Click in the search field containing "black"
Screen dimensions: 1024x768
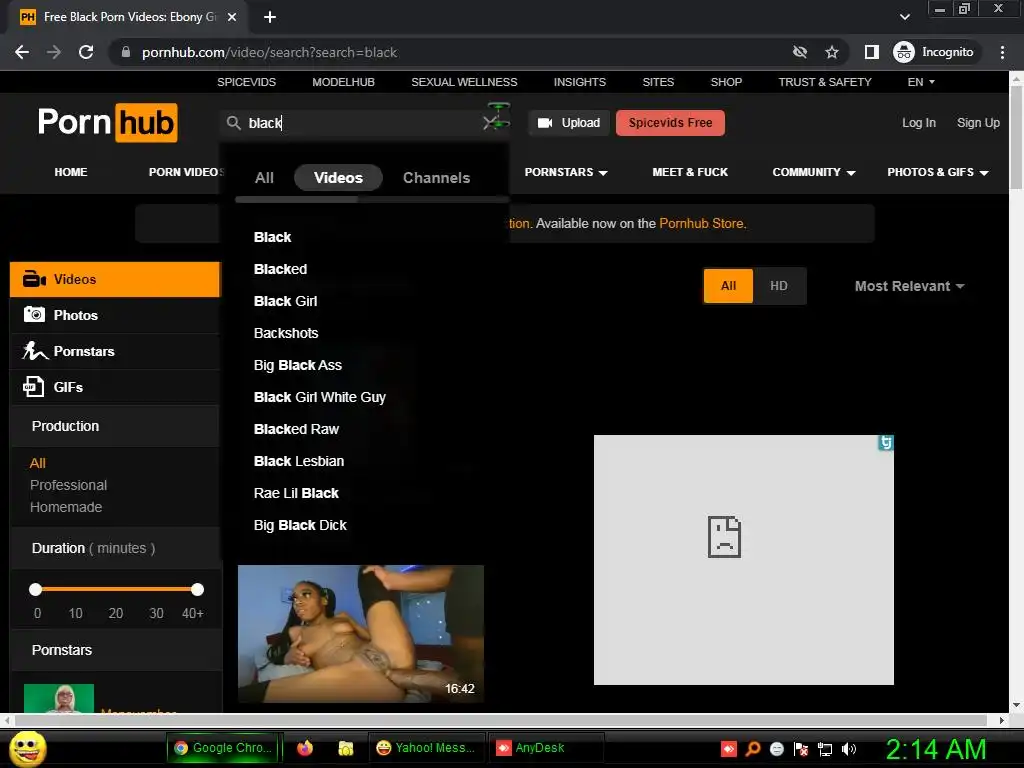(362, 123)
